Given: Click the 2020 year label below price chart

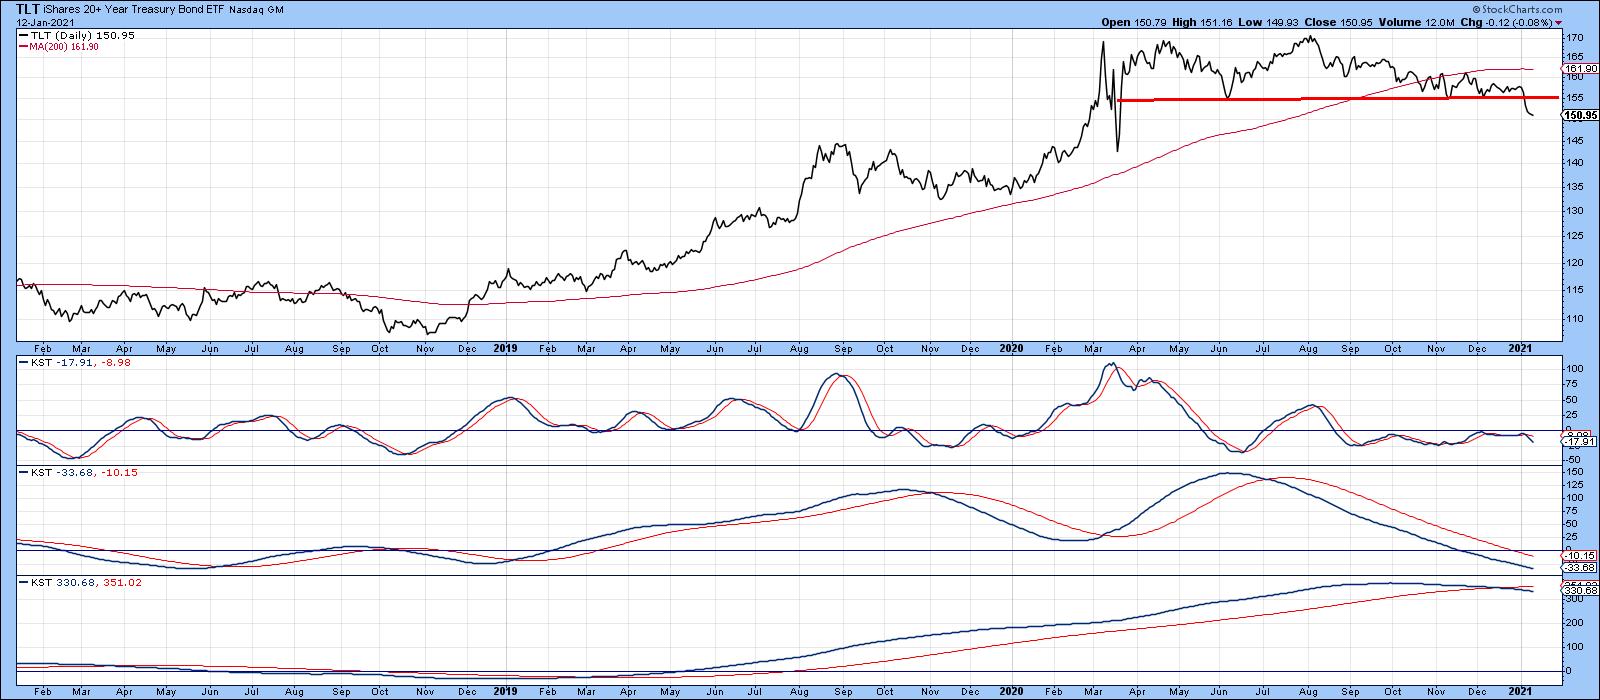Looking at the screenshot, I should [1011, 348].
